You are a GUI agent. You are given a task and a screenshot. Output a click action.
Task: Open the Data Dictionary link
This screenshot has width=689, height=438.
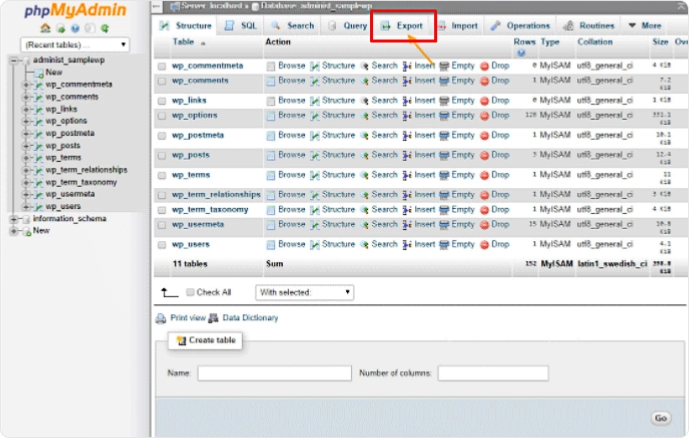point(250,318)
